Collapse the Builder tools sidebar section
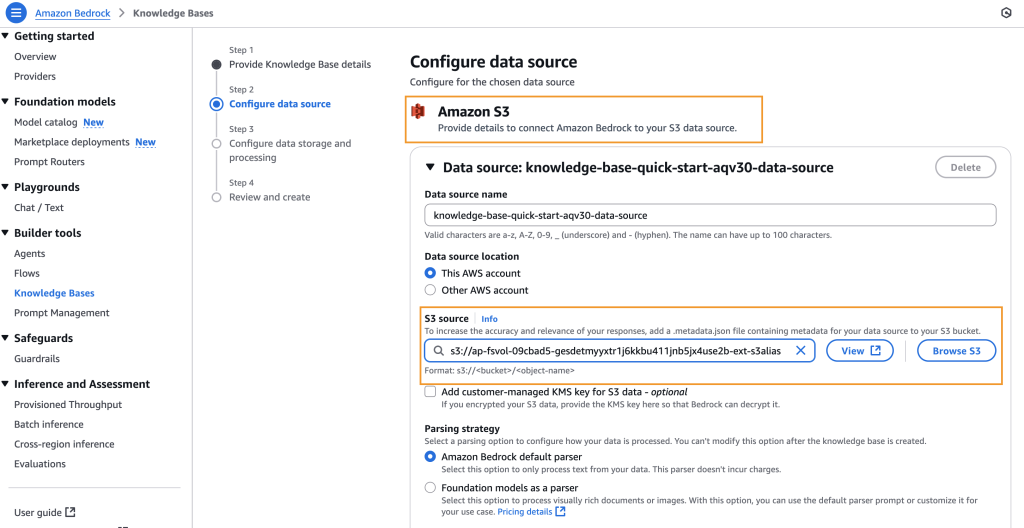Image resolution: width=1024 pixels, height=528 pixels. [x=6, y=233]
